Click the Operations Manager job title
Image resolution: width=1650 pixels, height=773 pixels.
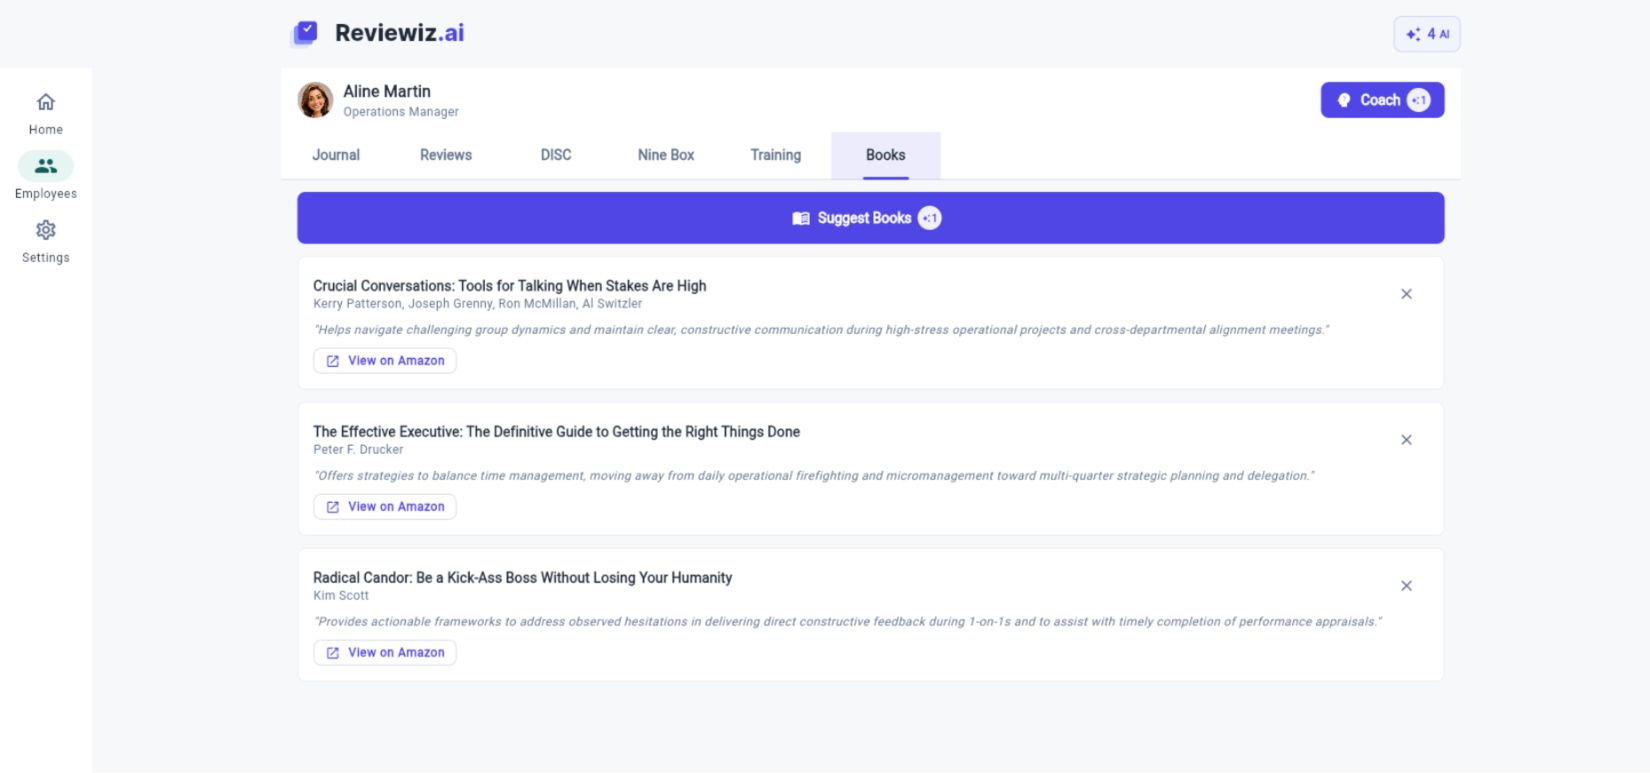click(x=401, y=112)
